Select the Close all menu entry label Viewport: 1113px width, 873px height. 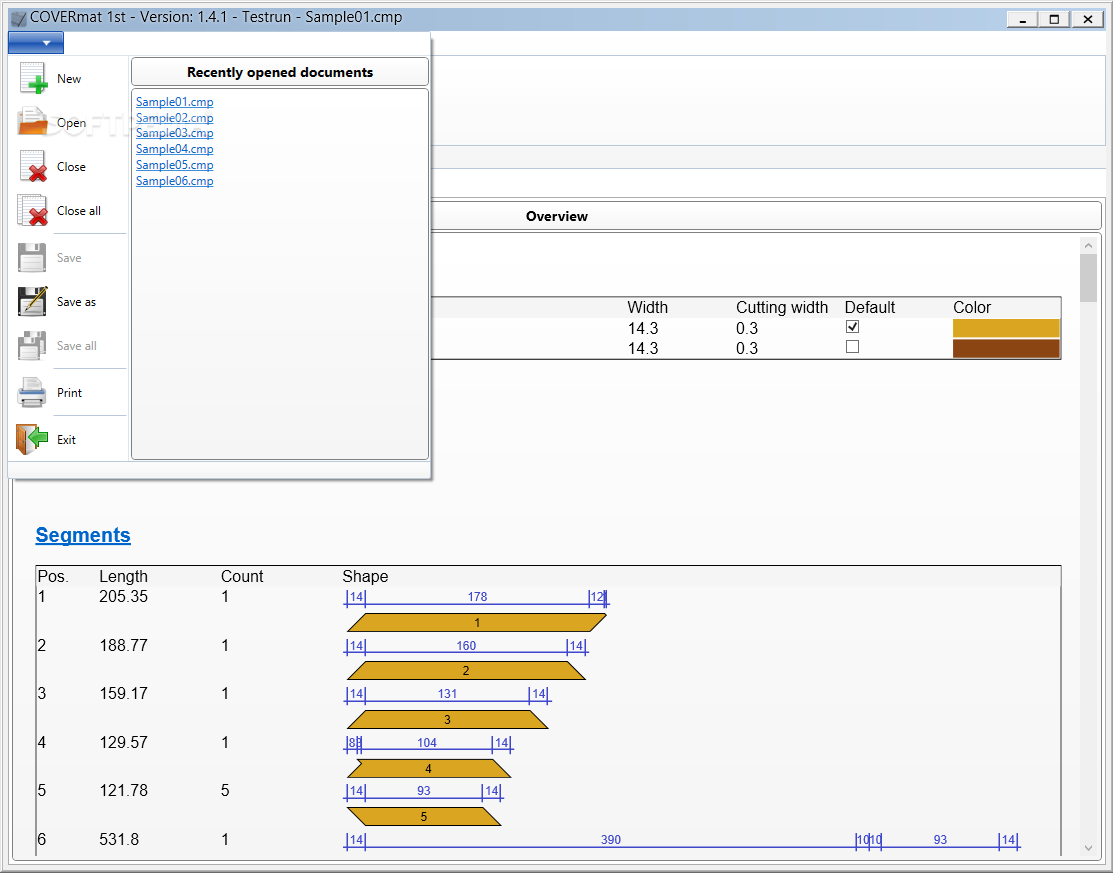pyautogui.click(x=79, y=211)
